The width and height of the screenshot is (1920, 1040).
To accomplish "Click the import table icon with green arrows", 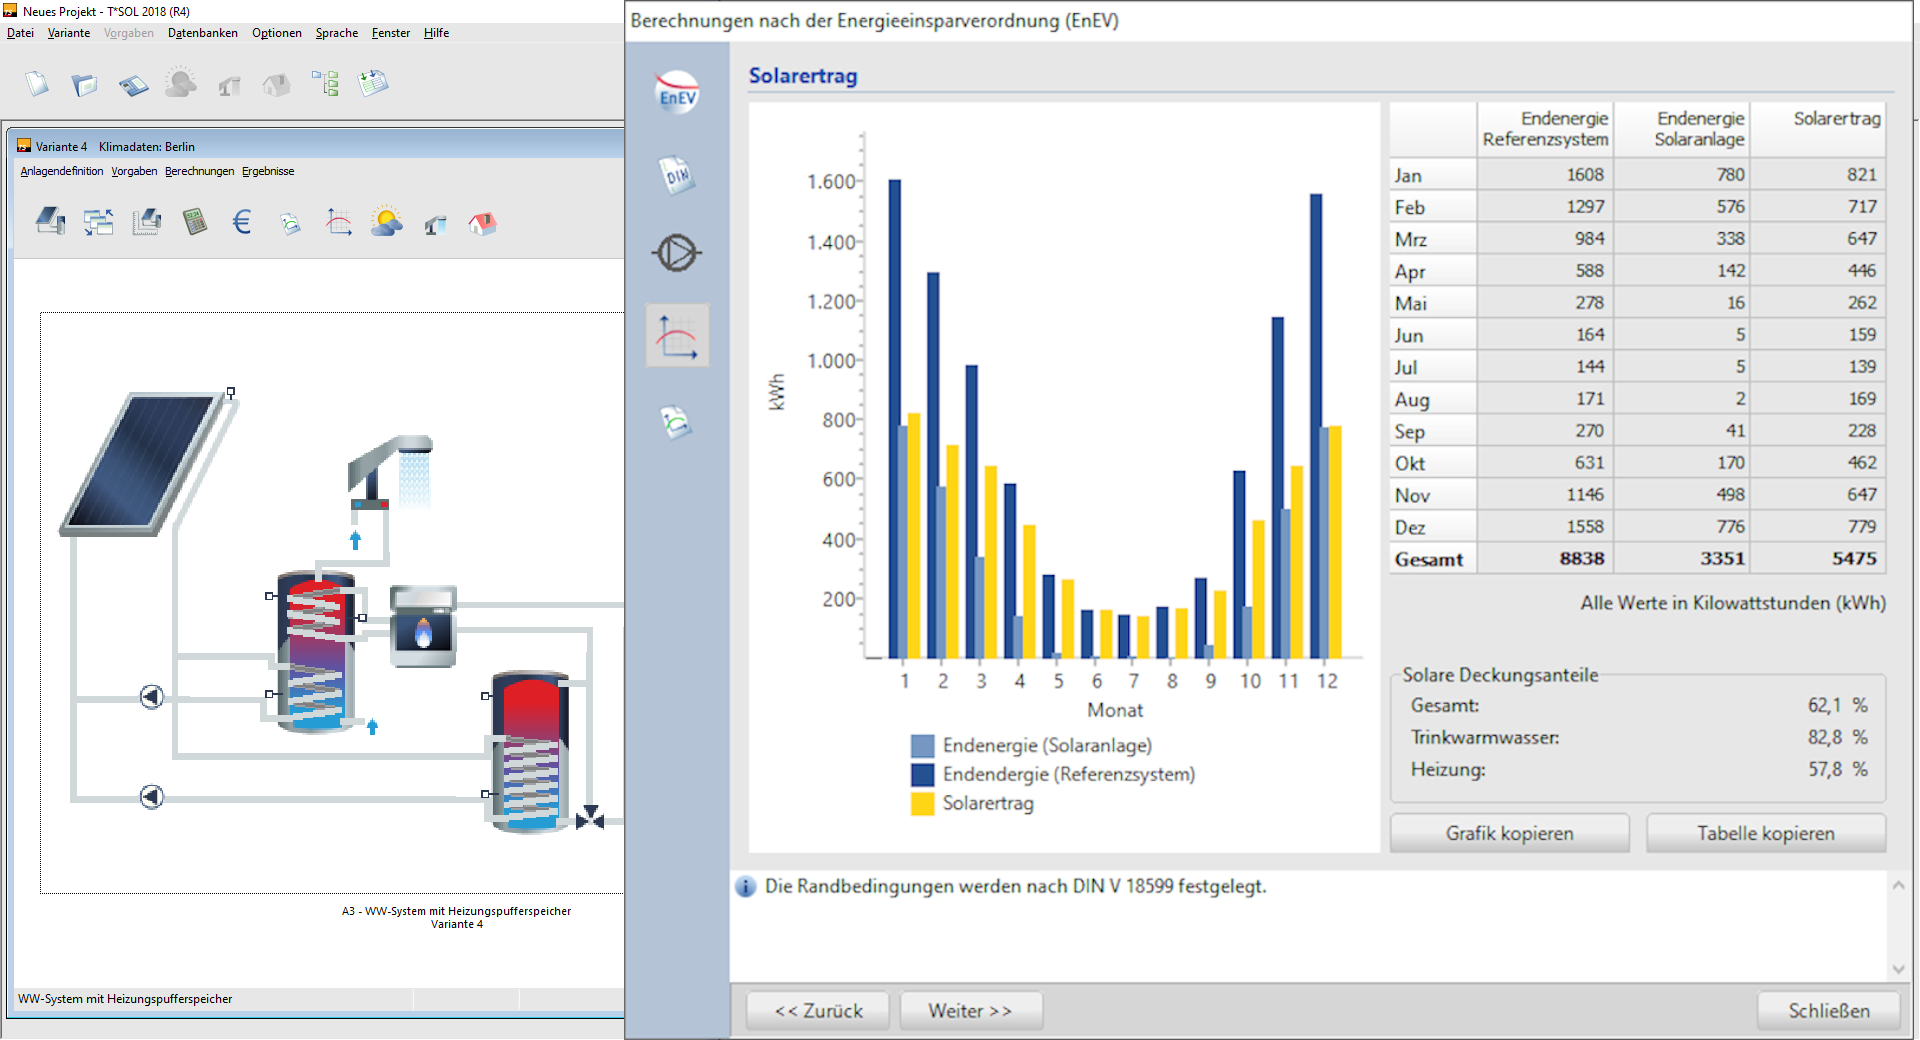I will coord(373,83).
